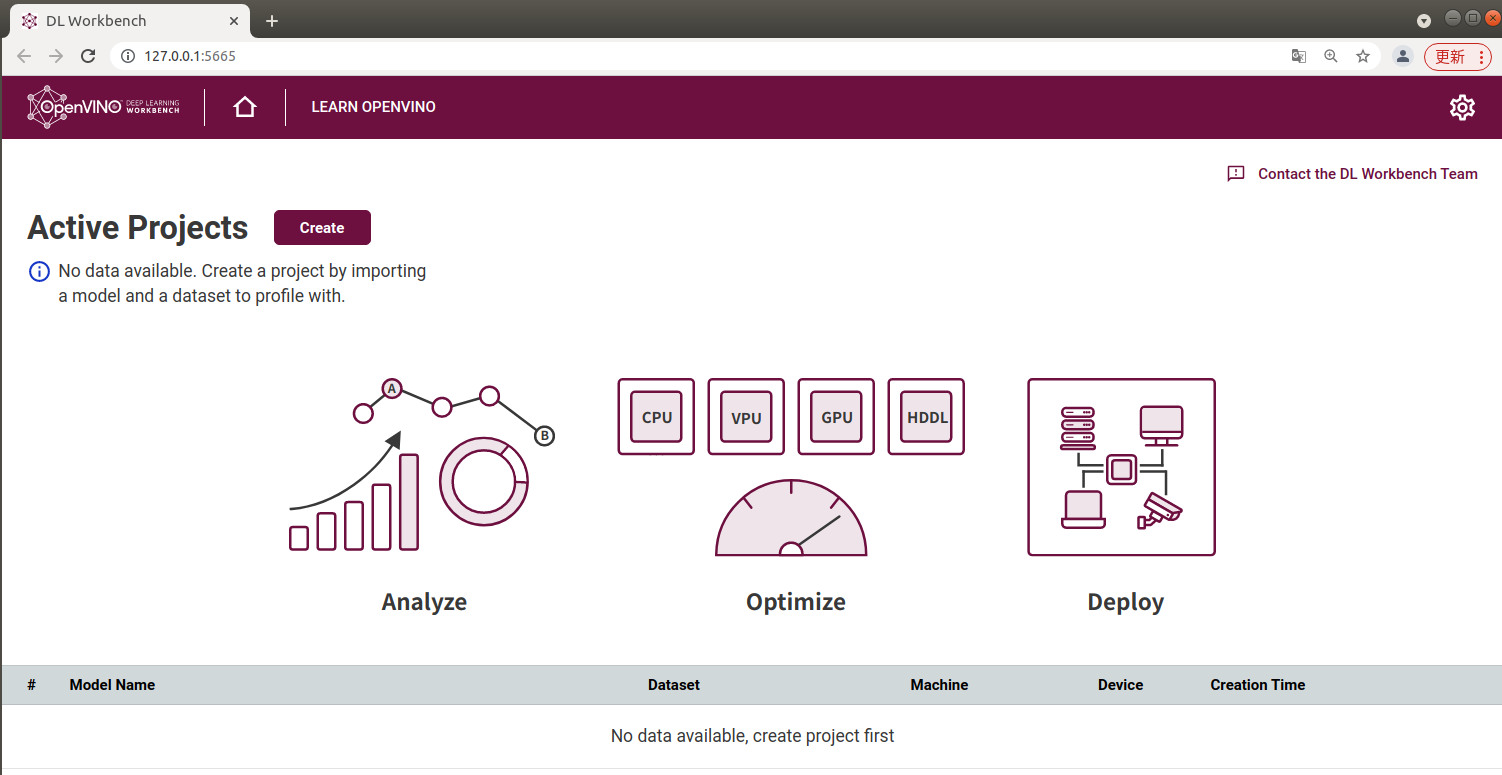Open the browser zoom magnifier icon
Viewport: 1502px width, 775px height.
[1330, 56]
